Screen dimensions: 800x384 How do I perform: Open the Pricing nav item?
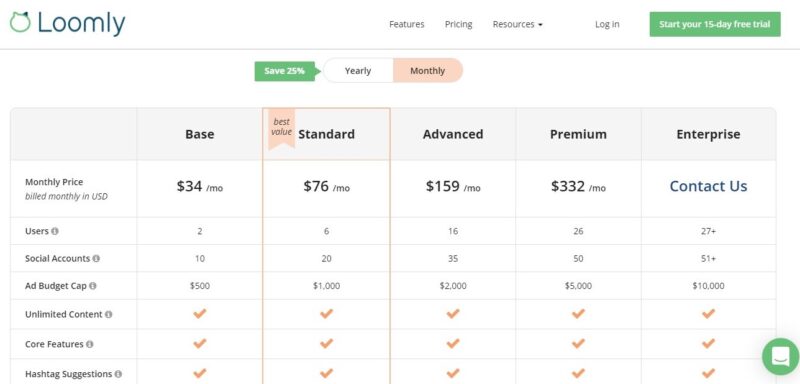(458, 24)
